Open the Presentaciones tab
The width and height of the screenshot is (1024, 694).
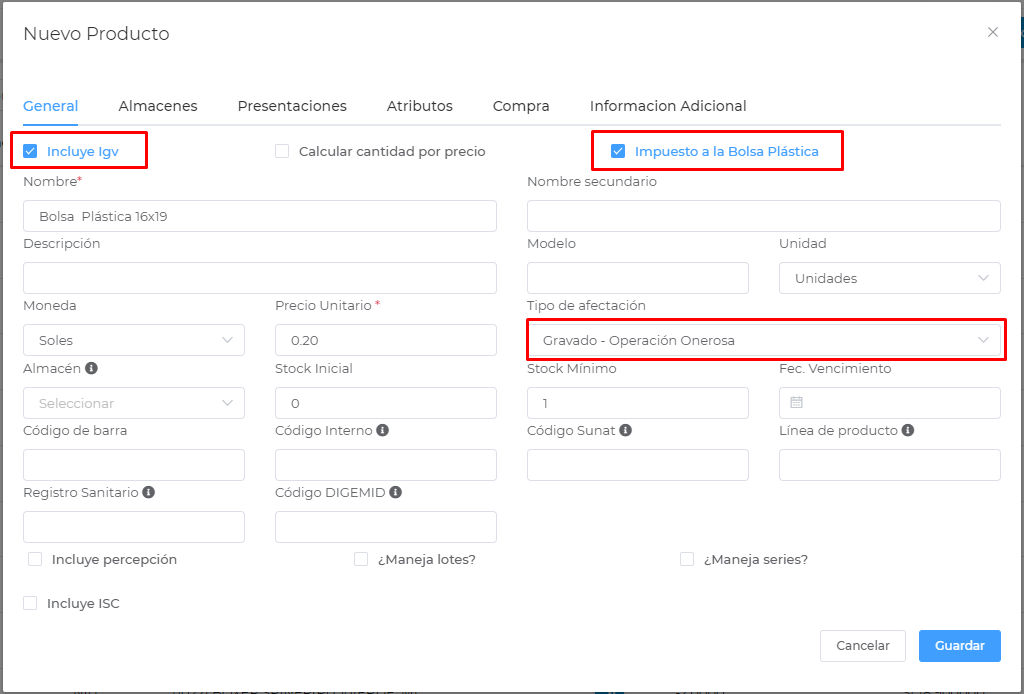[x=292, y=106]
